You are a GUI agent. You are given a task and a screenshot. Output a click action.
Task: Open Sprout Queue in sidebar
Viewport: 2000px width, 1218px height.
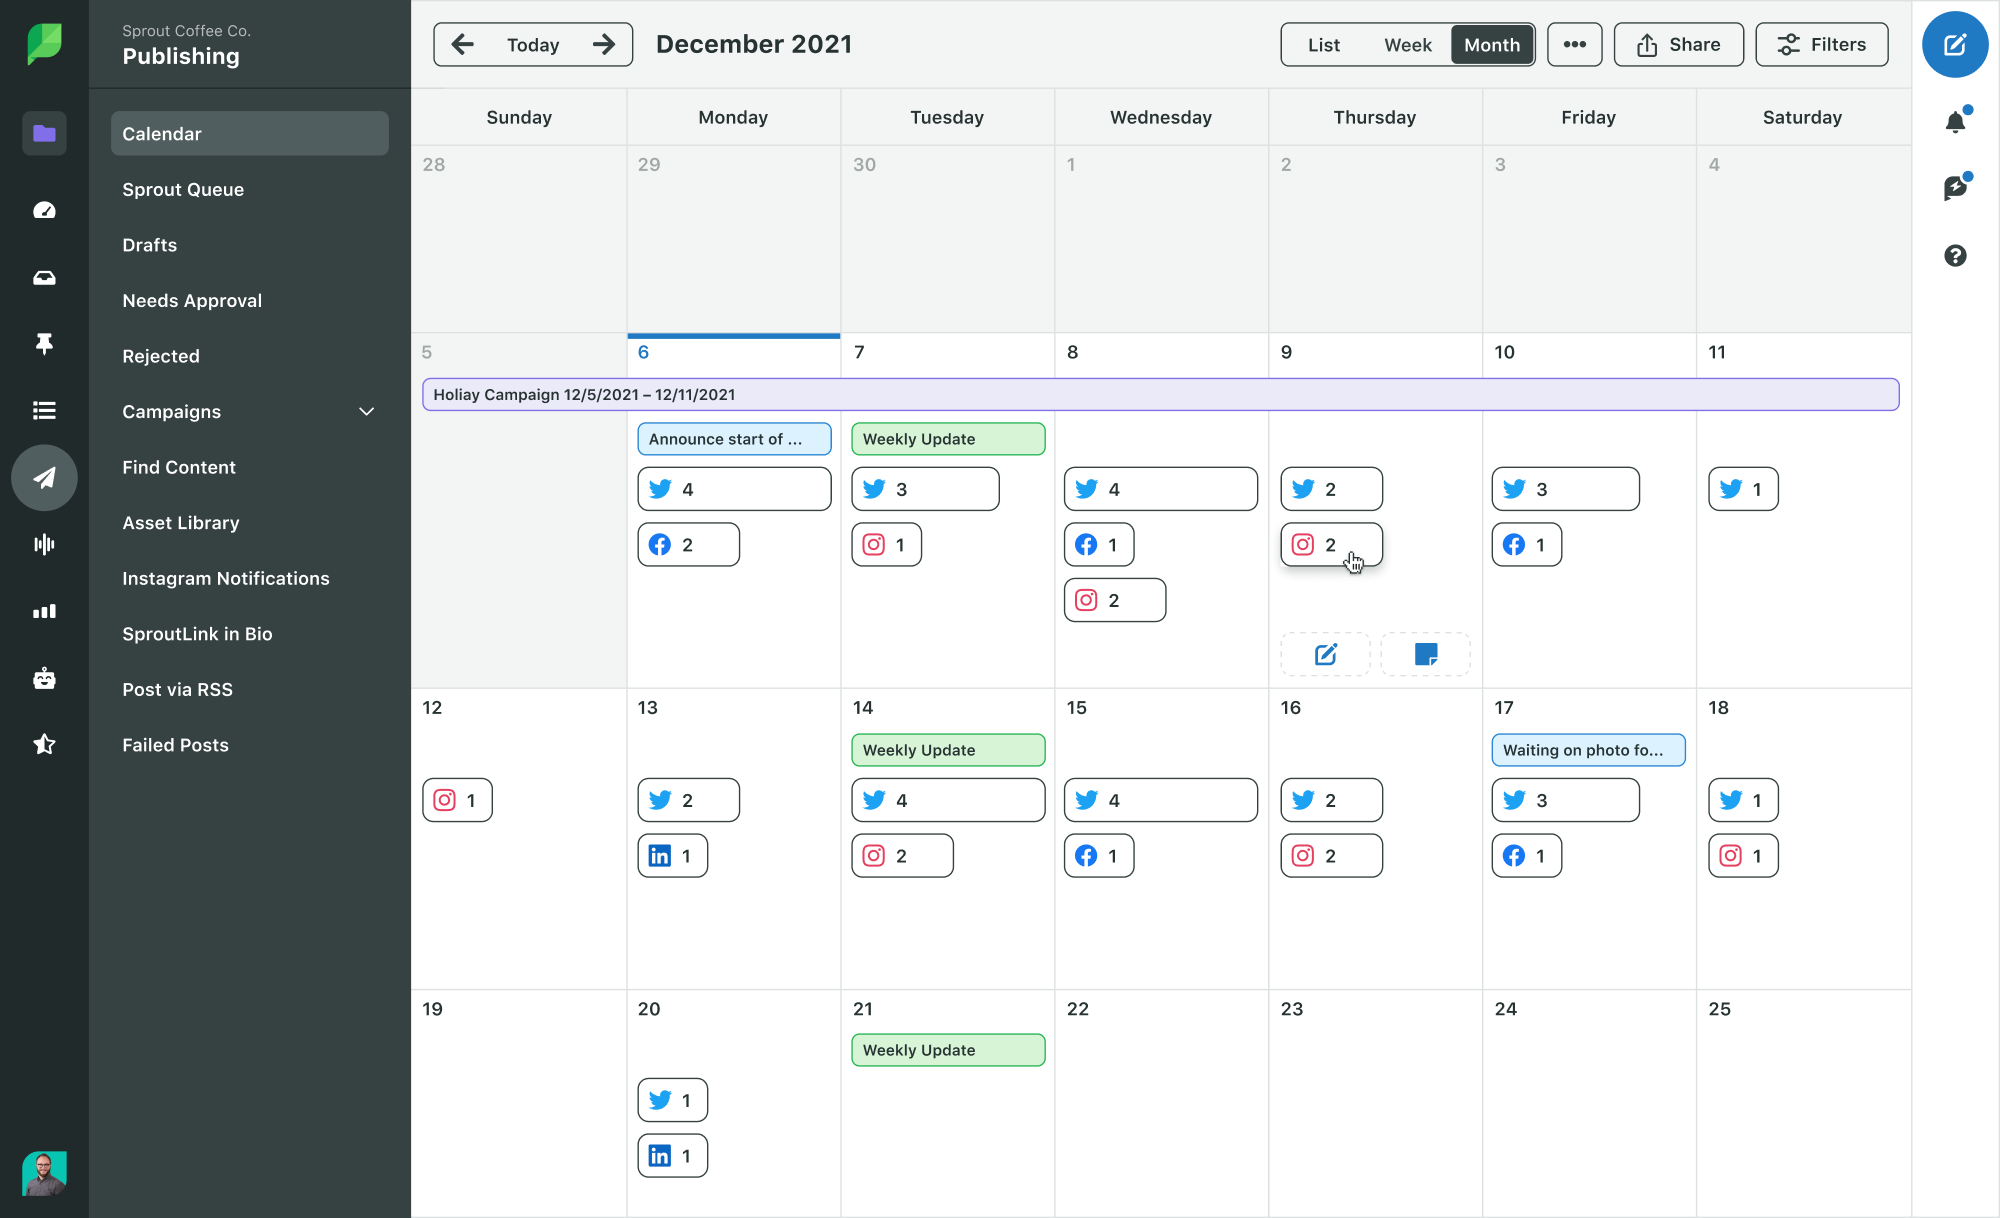(183, 188)
